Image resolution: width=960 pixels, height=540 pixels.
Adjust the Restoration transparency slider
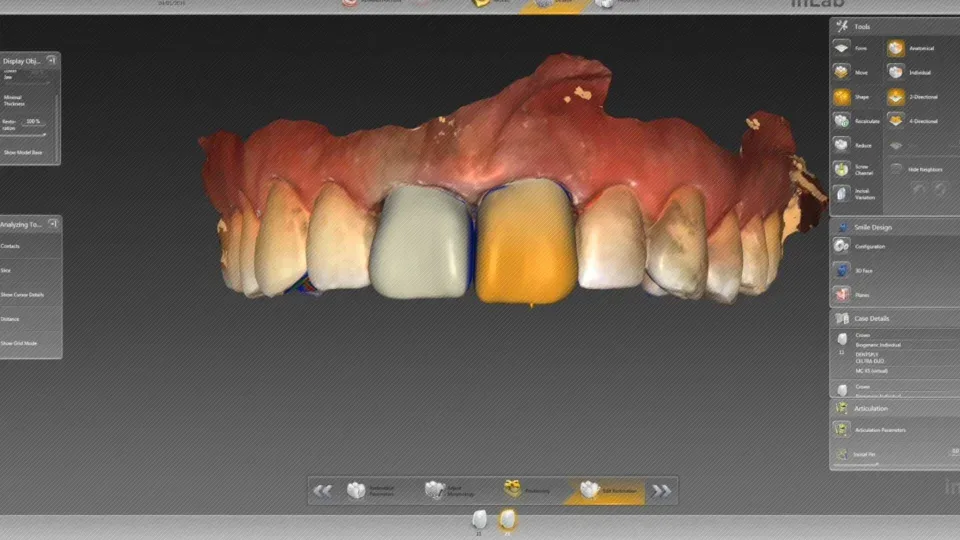click(x=23, y=135)
